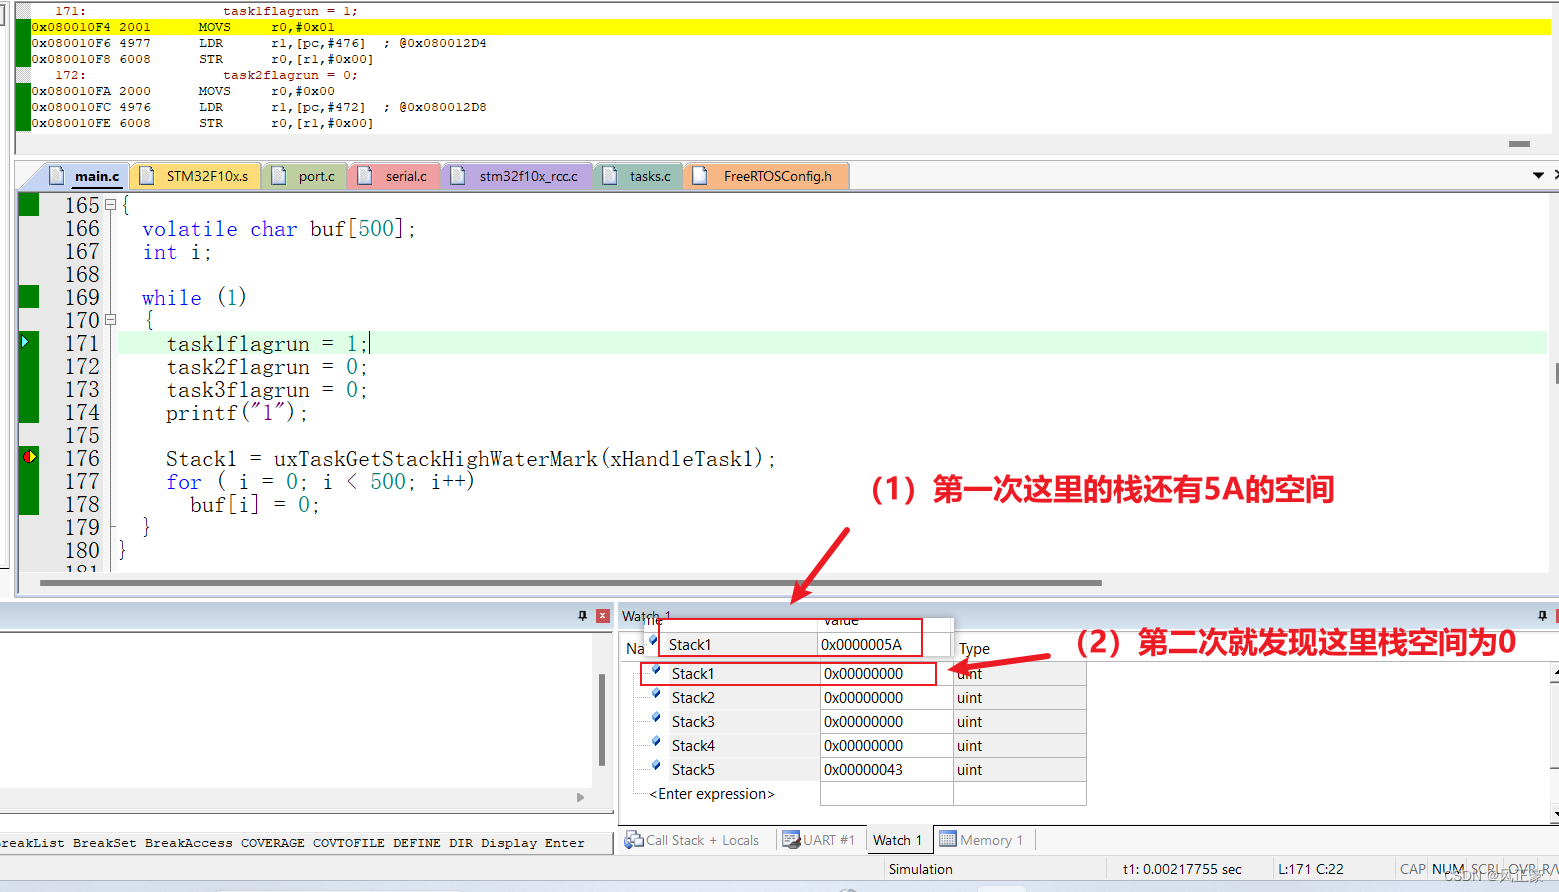This screenshot has height=892, width=1559.
Task: Open the stm32f10x_rcc.c tab
Action: (517, 176)
